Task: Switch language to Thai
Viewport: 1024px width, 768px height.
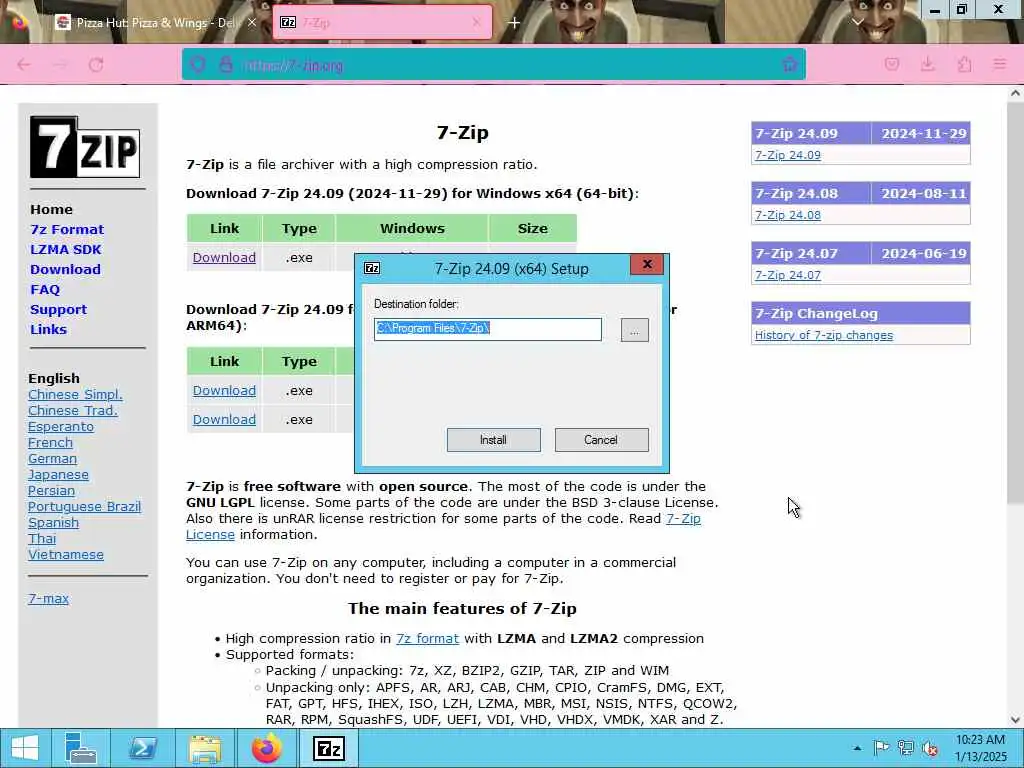Action: [42, 539]
